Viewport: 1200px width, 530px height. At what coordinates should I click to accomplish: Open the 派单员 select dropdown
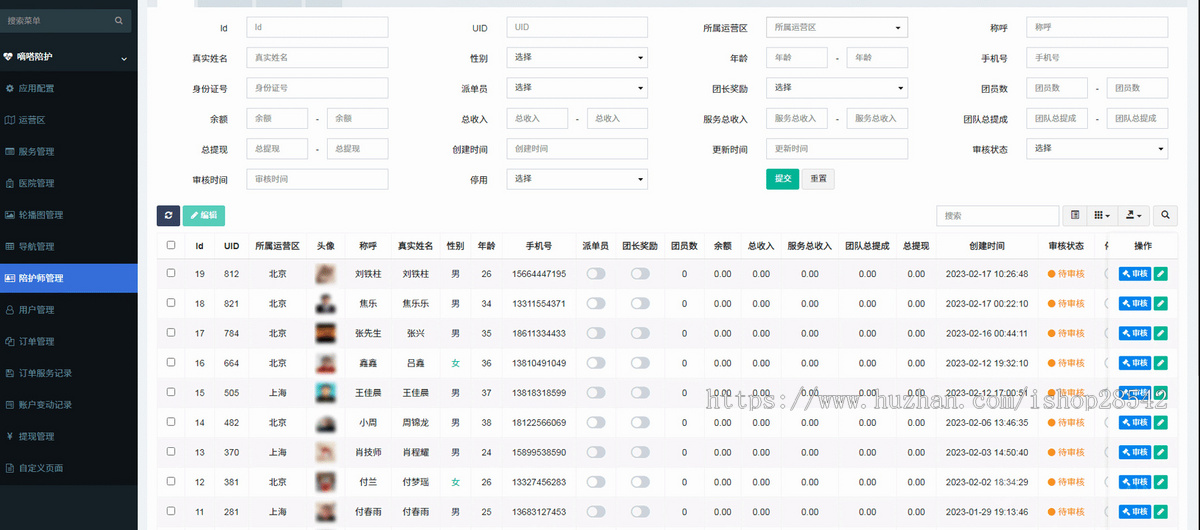point(577,88)
